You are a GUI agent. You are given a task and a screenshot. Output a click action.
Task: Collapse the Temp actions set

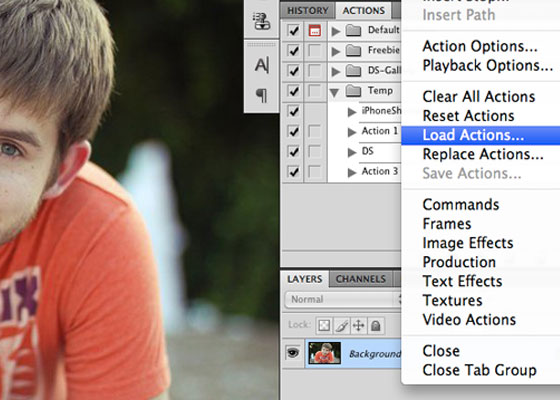pos(334,93)
